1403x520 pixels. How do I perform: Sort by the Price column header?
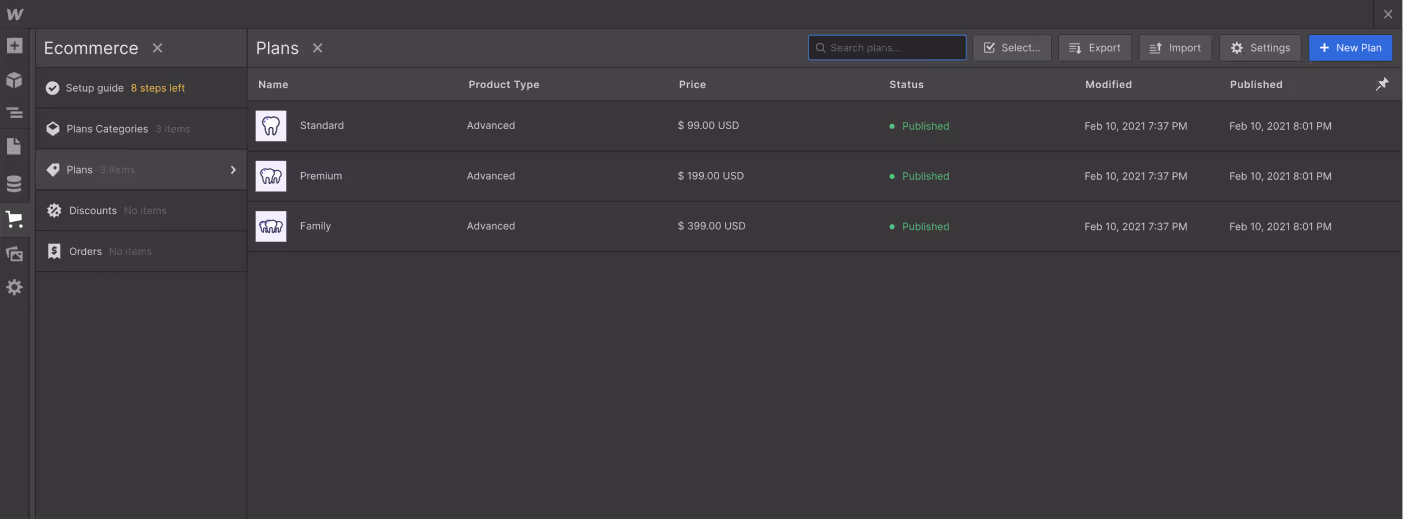(x=692, y=85)
